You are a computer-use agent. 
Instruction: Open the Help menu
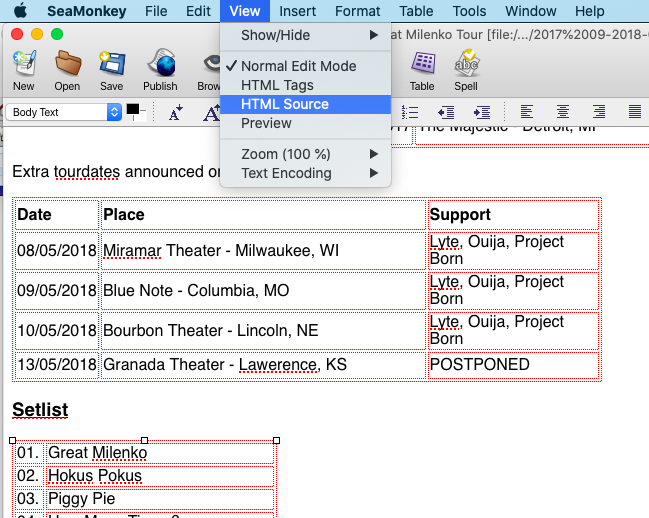click(589, 11)
